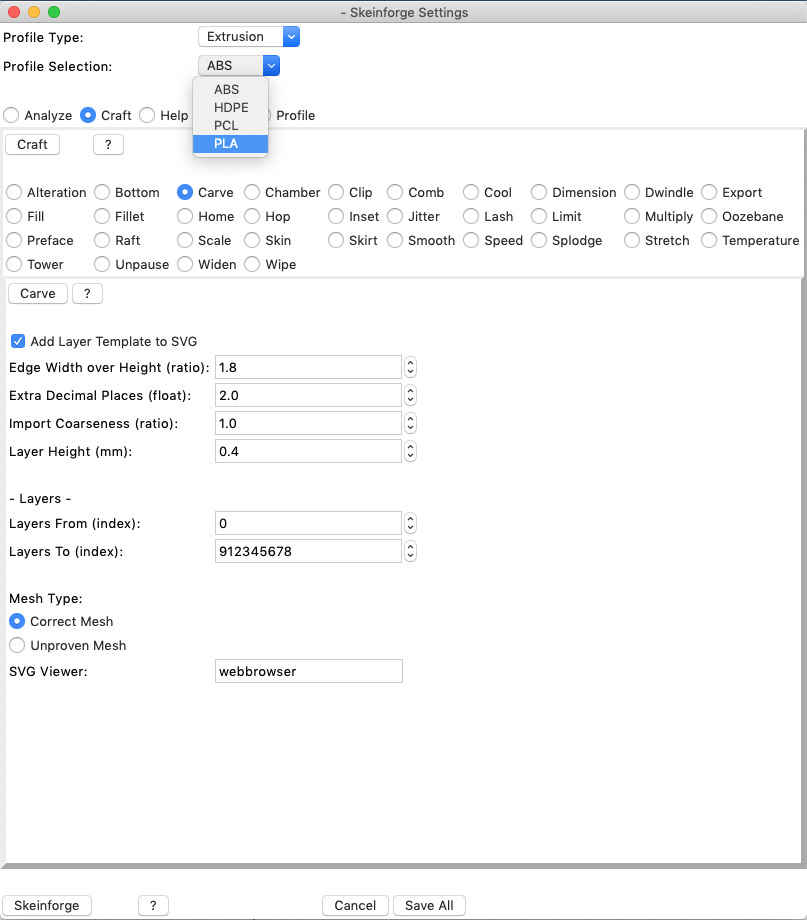Image resolution: width=807 pixels, height=920 pixels.
Task: Select the Temperature plugin option
Action: tap(709, 241)
